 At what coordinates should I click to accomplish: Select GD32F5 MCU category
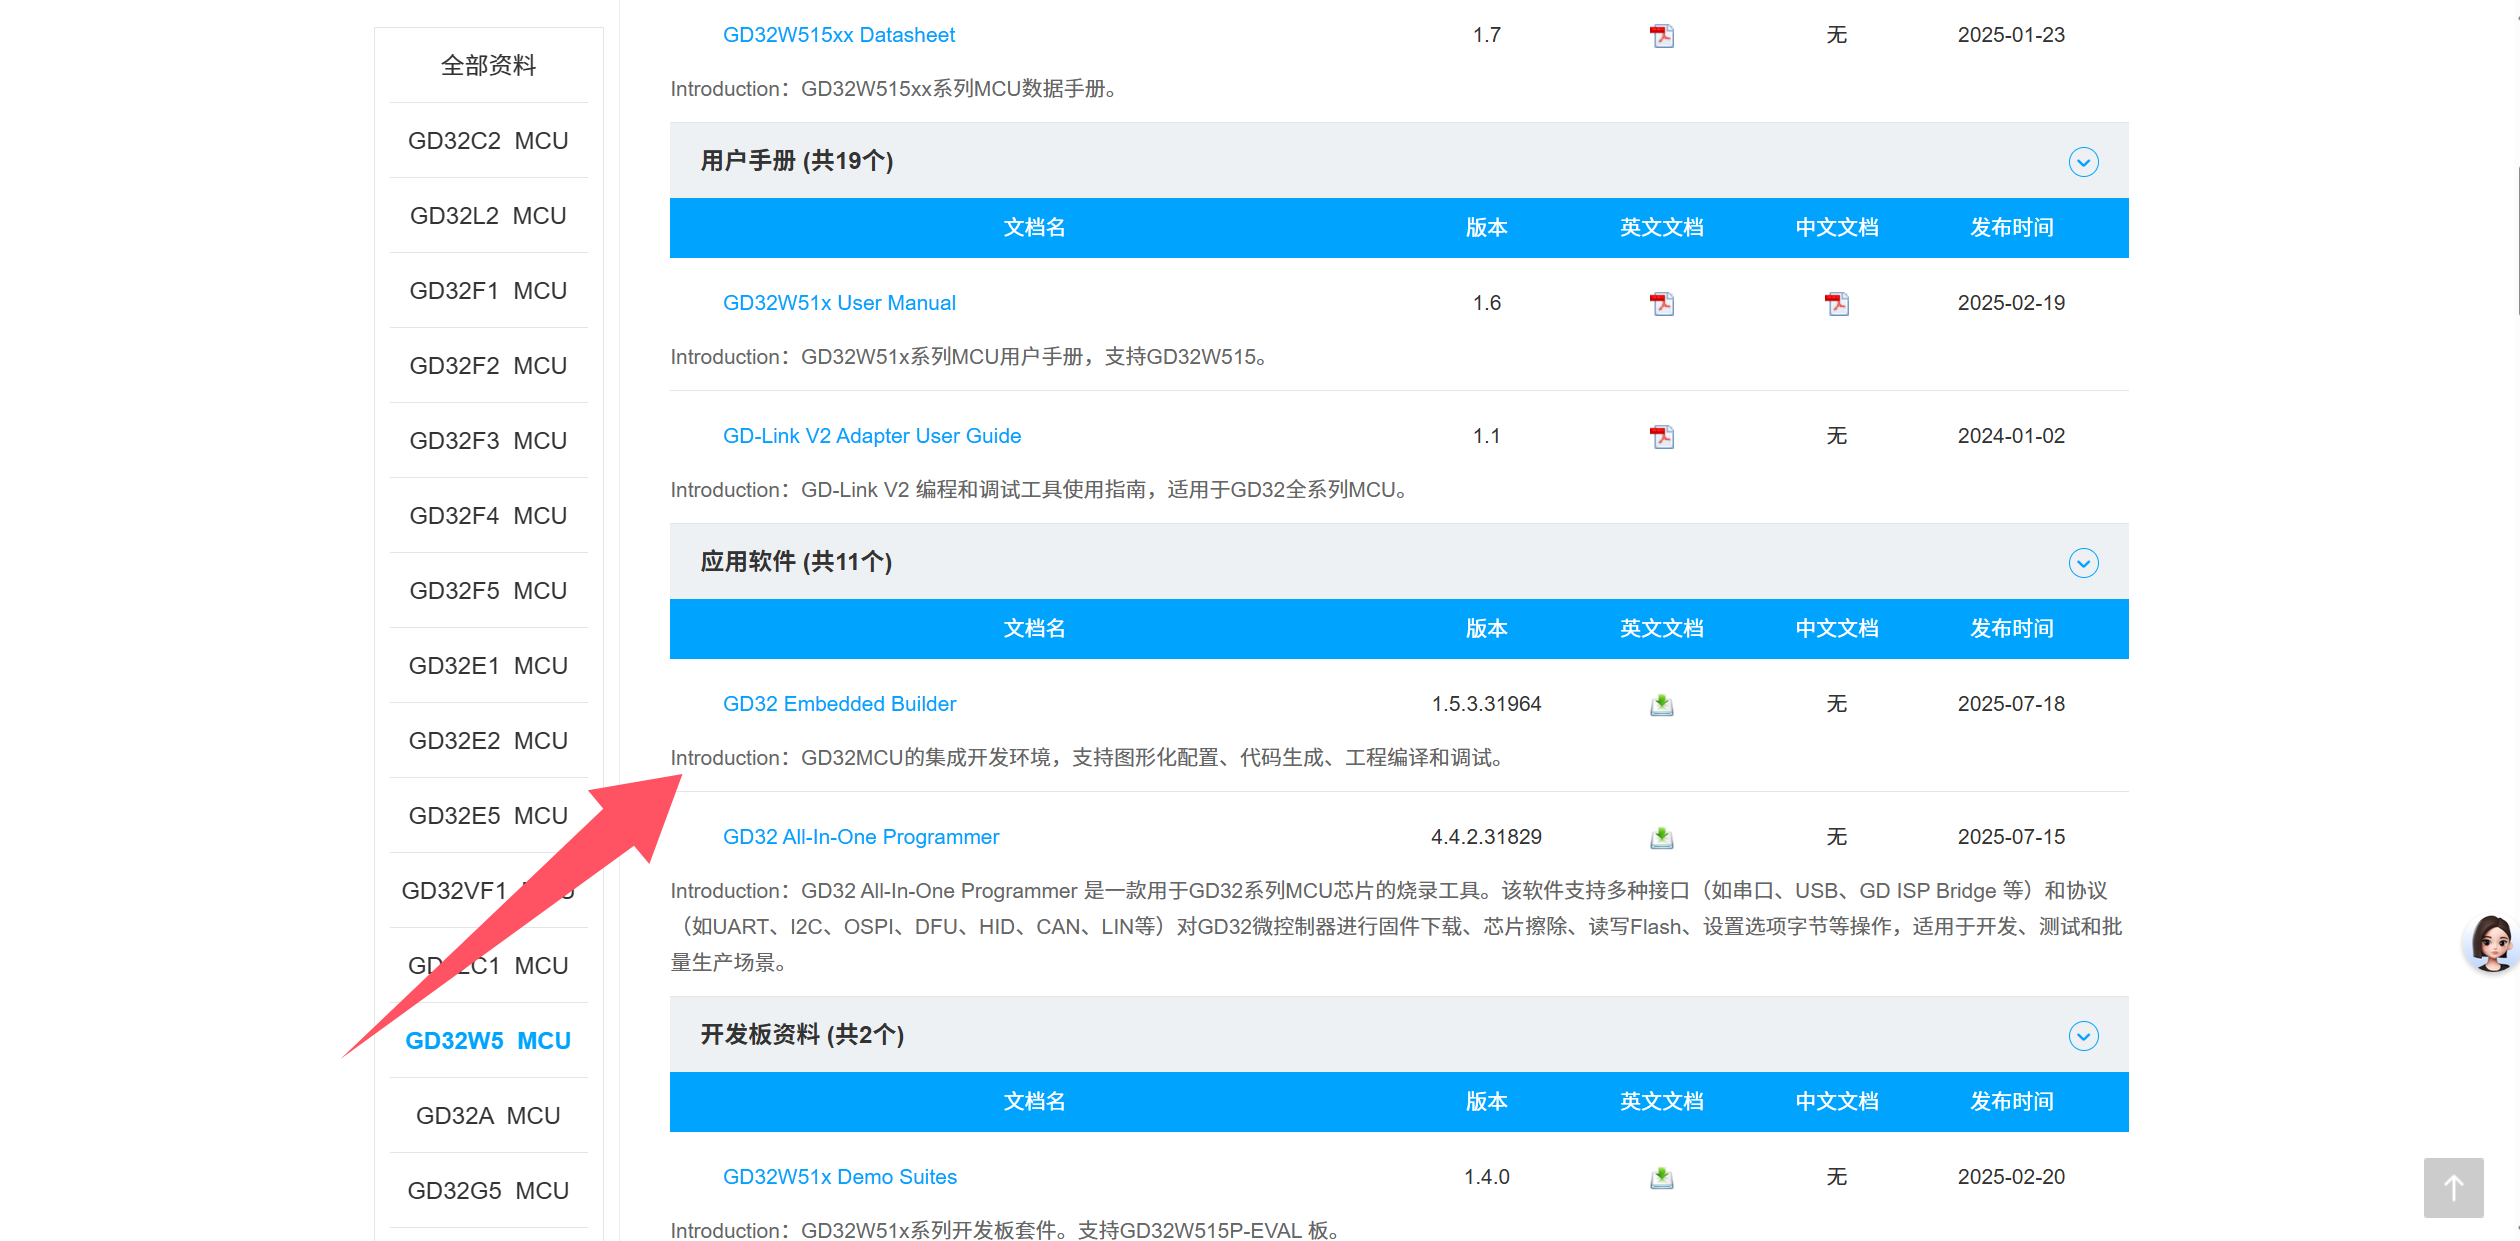coord(488,591)
